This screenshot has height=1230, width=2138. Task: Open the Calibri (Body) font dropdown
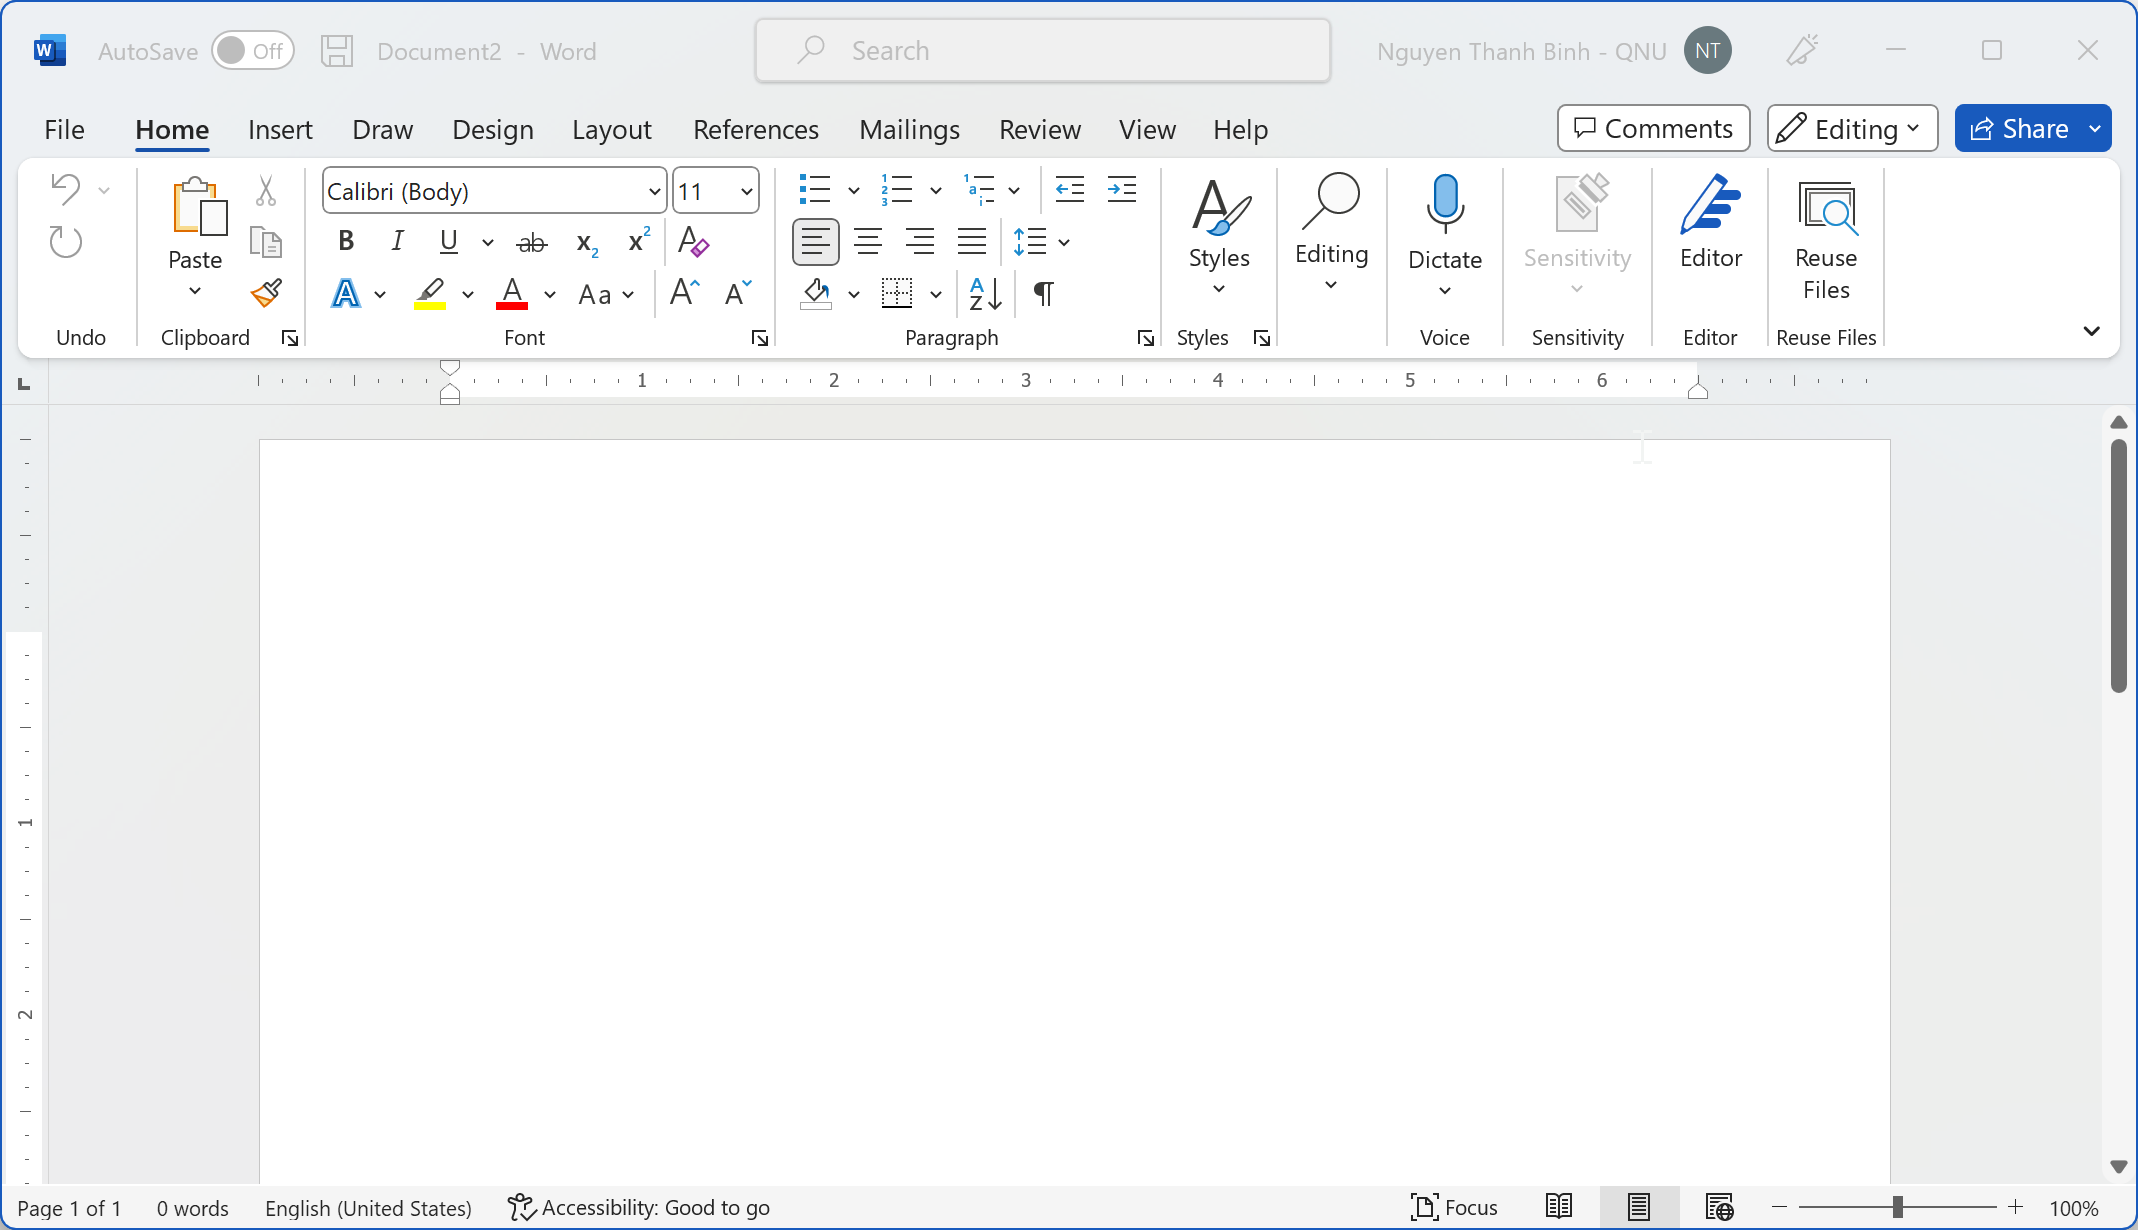(654, 191)
